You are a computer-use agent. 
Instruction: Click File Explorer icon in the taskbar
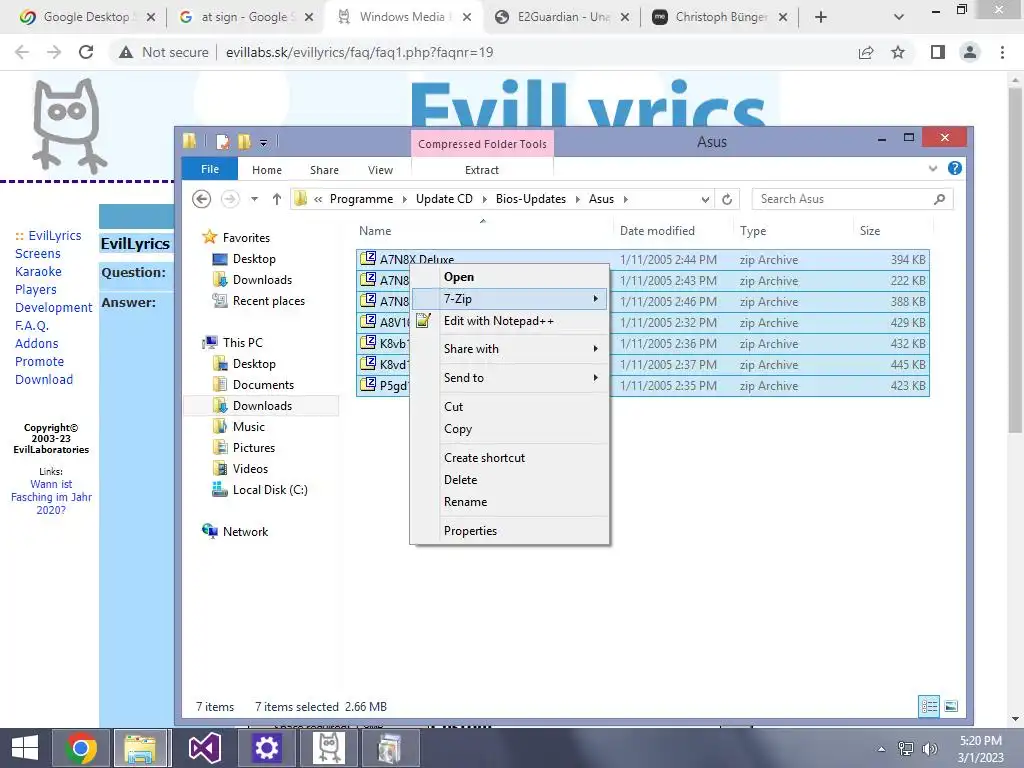tap(141, 748)
